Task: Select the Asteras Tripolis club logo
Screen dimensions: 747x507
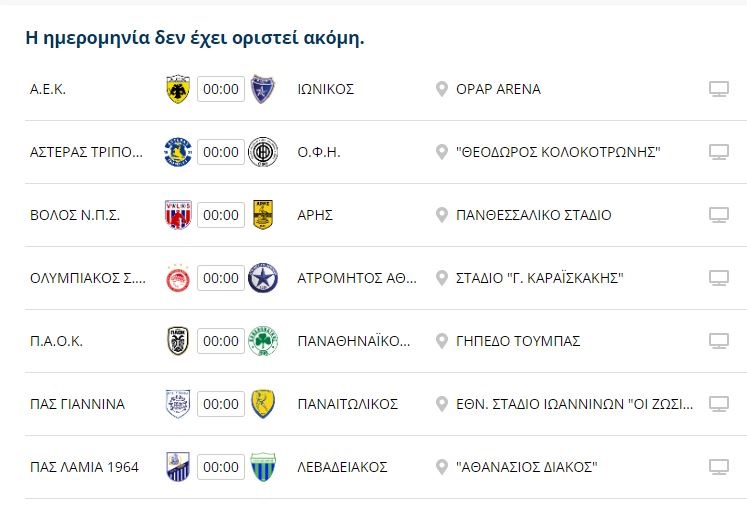Action: [178, 152]
